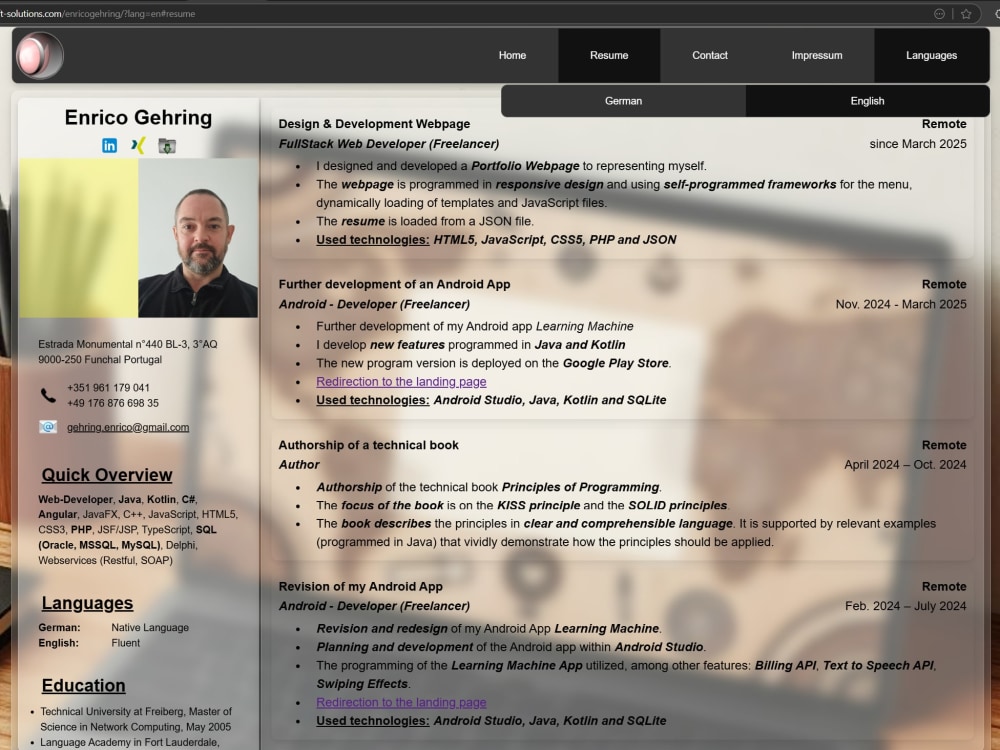
Task: Click Used technologies: HTML5, JavaScript, CSS5 line
Action: click(x=496, y=240)
